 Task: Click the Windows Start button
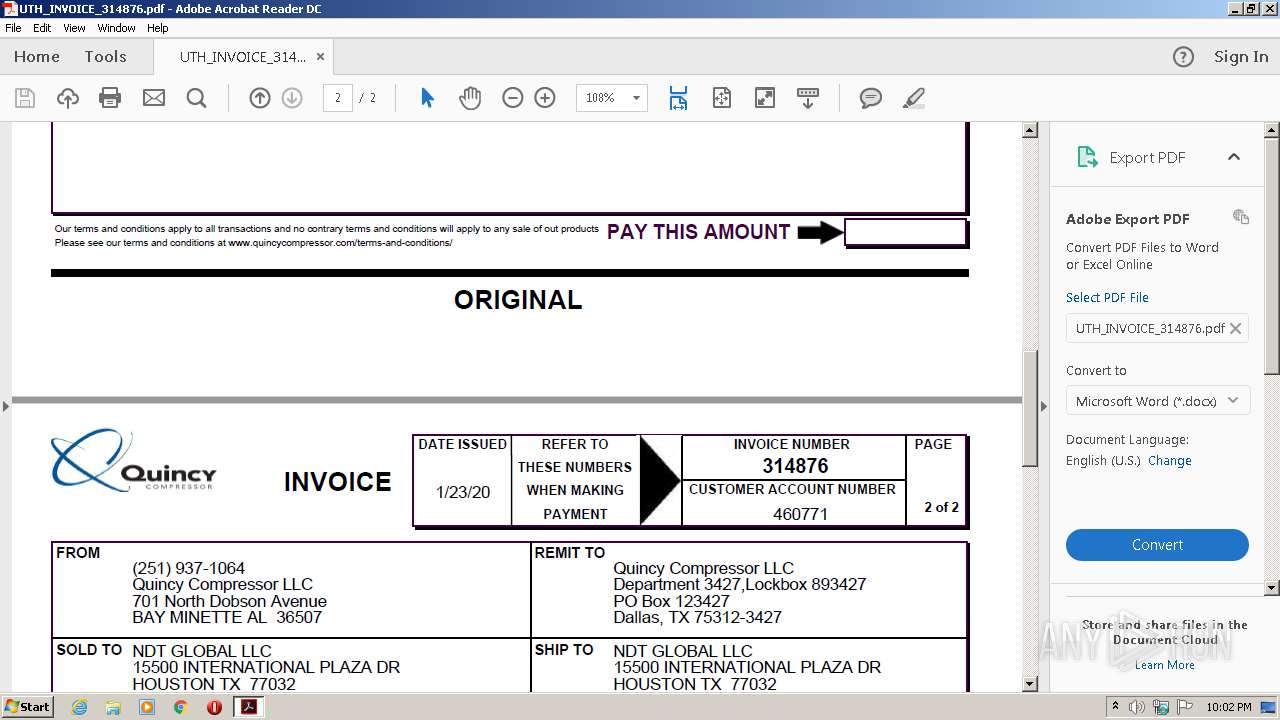[27, 707]
